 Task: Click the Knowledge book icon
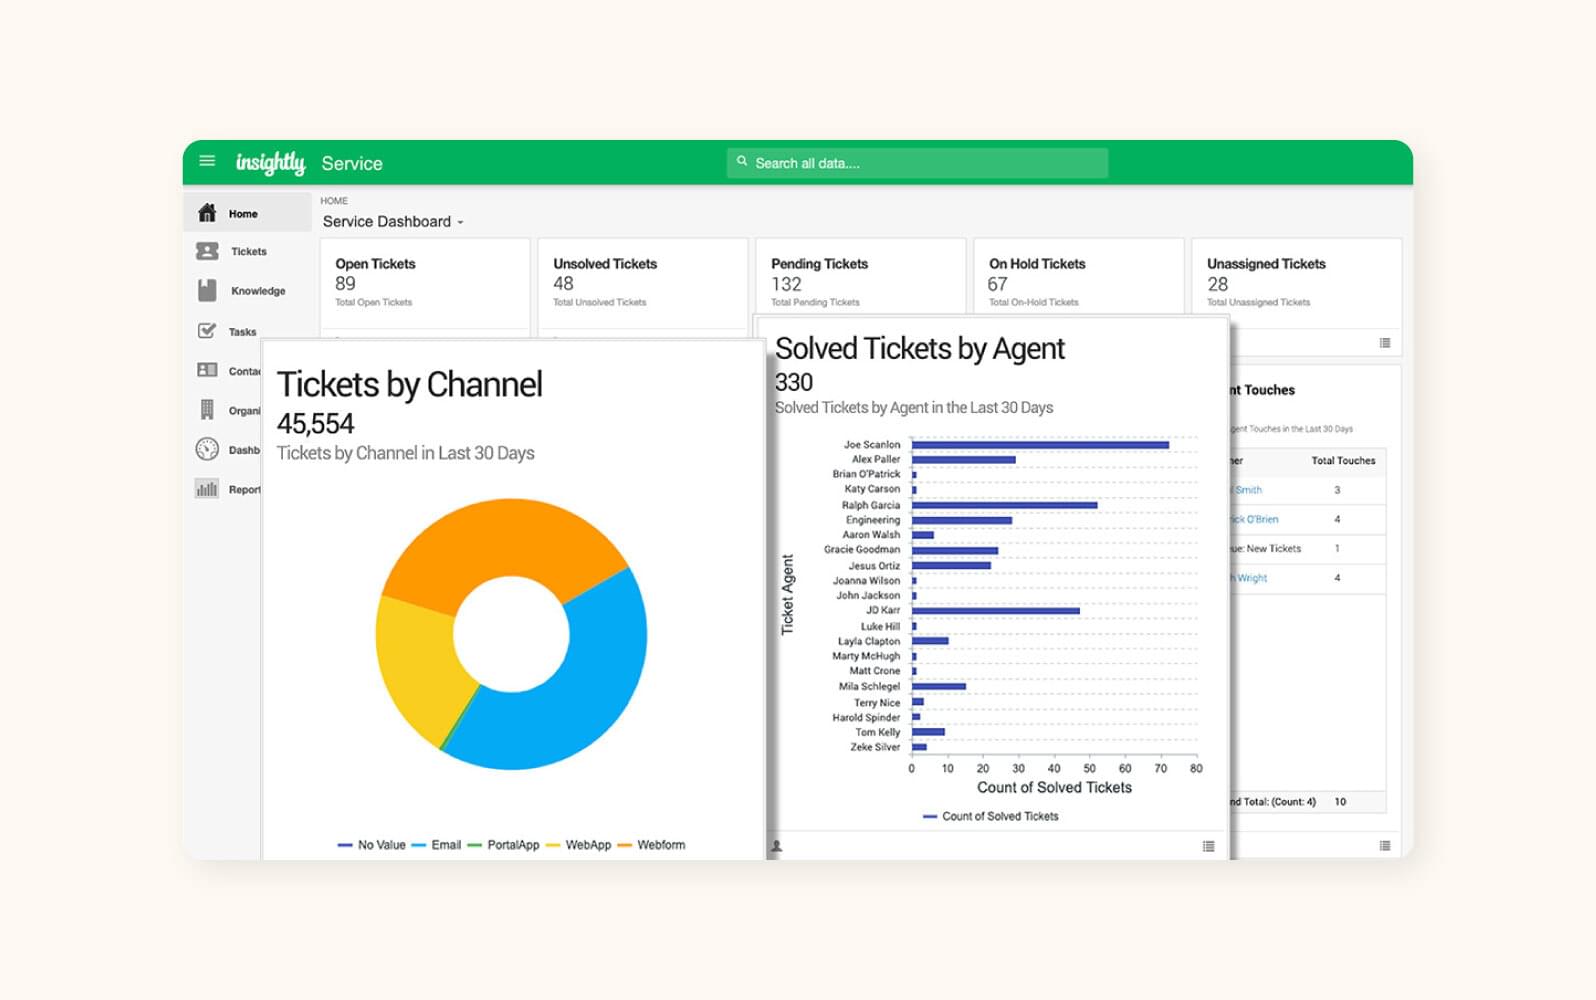(207, 290)
